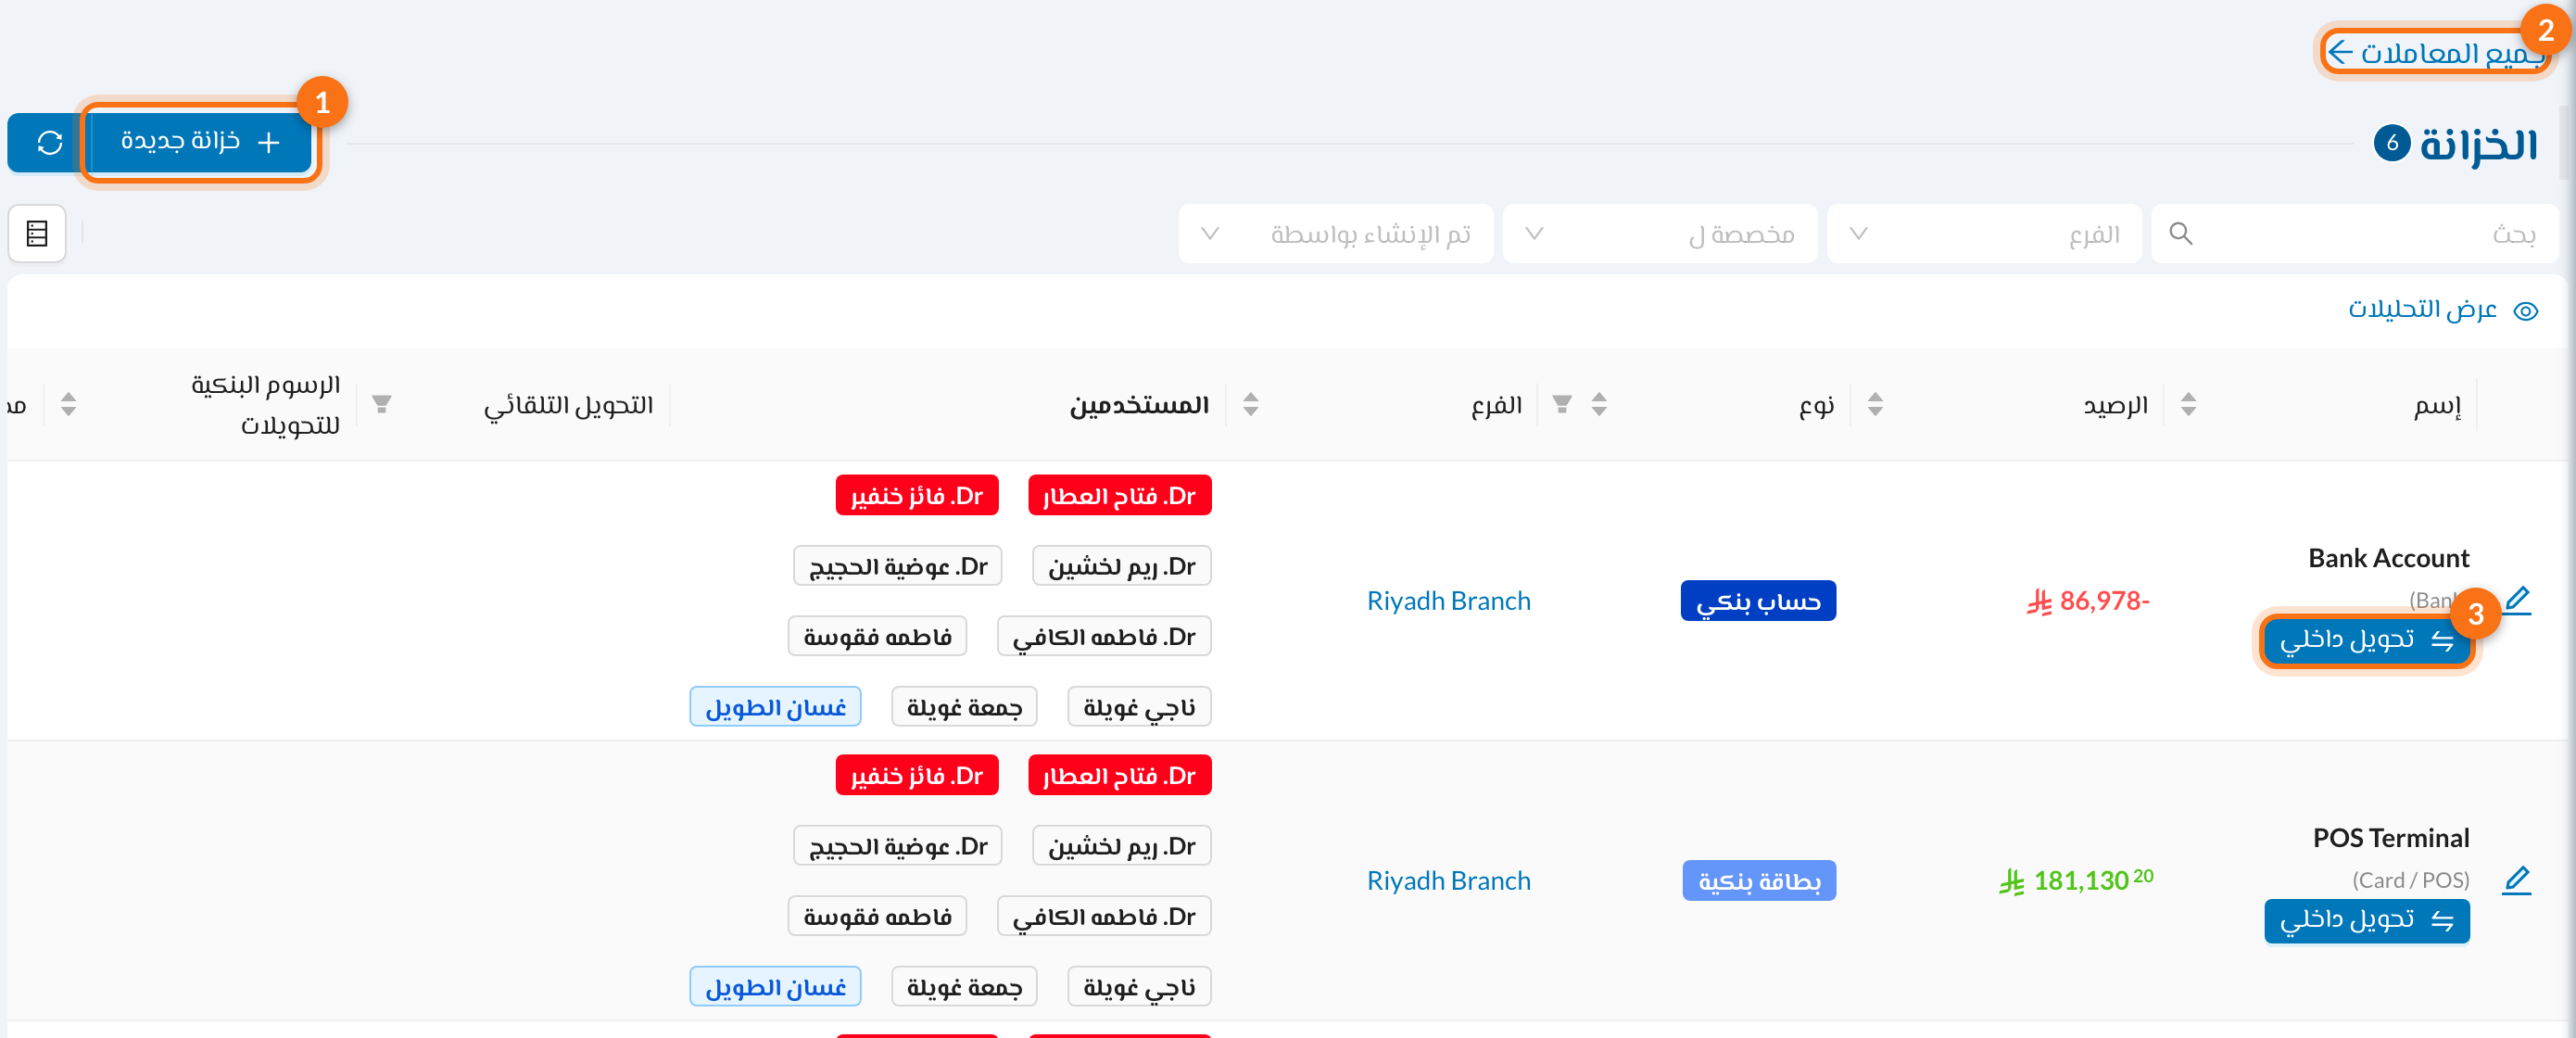Sort by name (إسم) column arrows
Viewport: 2576px width, 1038px height.
pos(2188,404)
